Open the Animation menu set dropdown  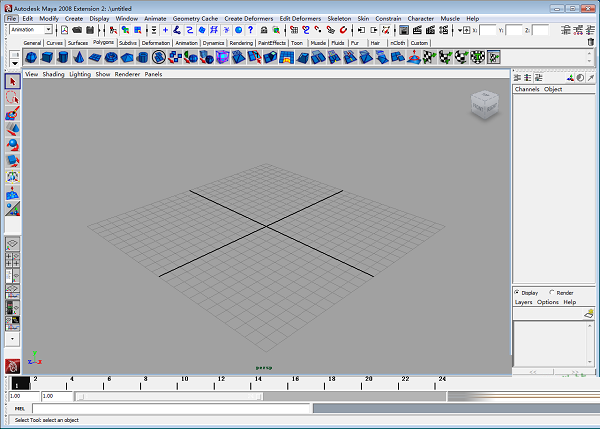31,30
